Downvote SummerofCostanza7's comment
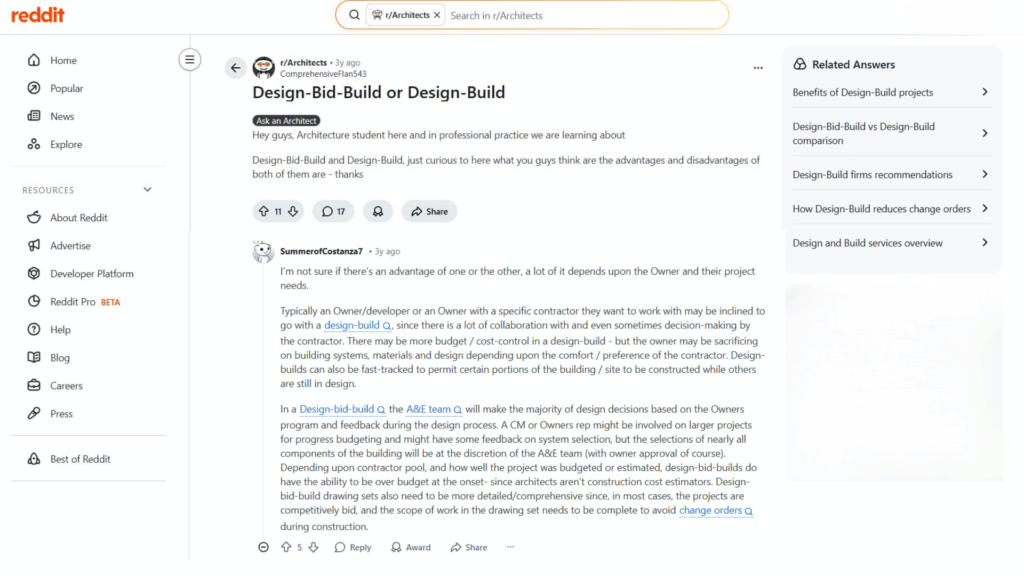The width and height of the screenshot is (1024, 576). (x=314, y=547)
